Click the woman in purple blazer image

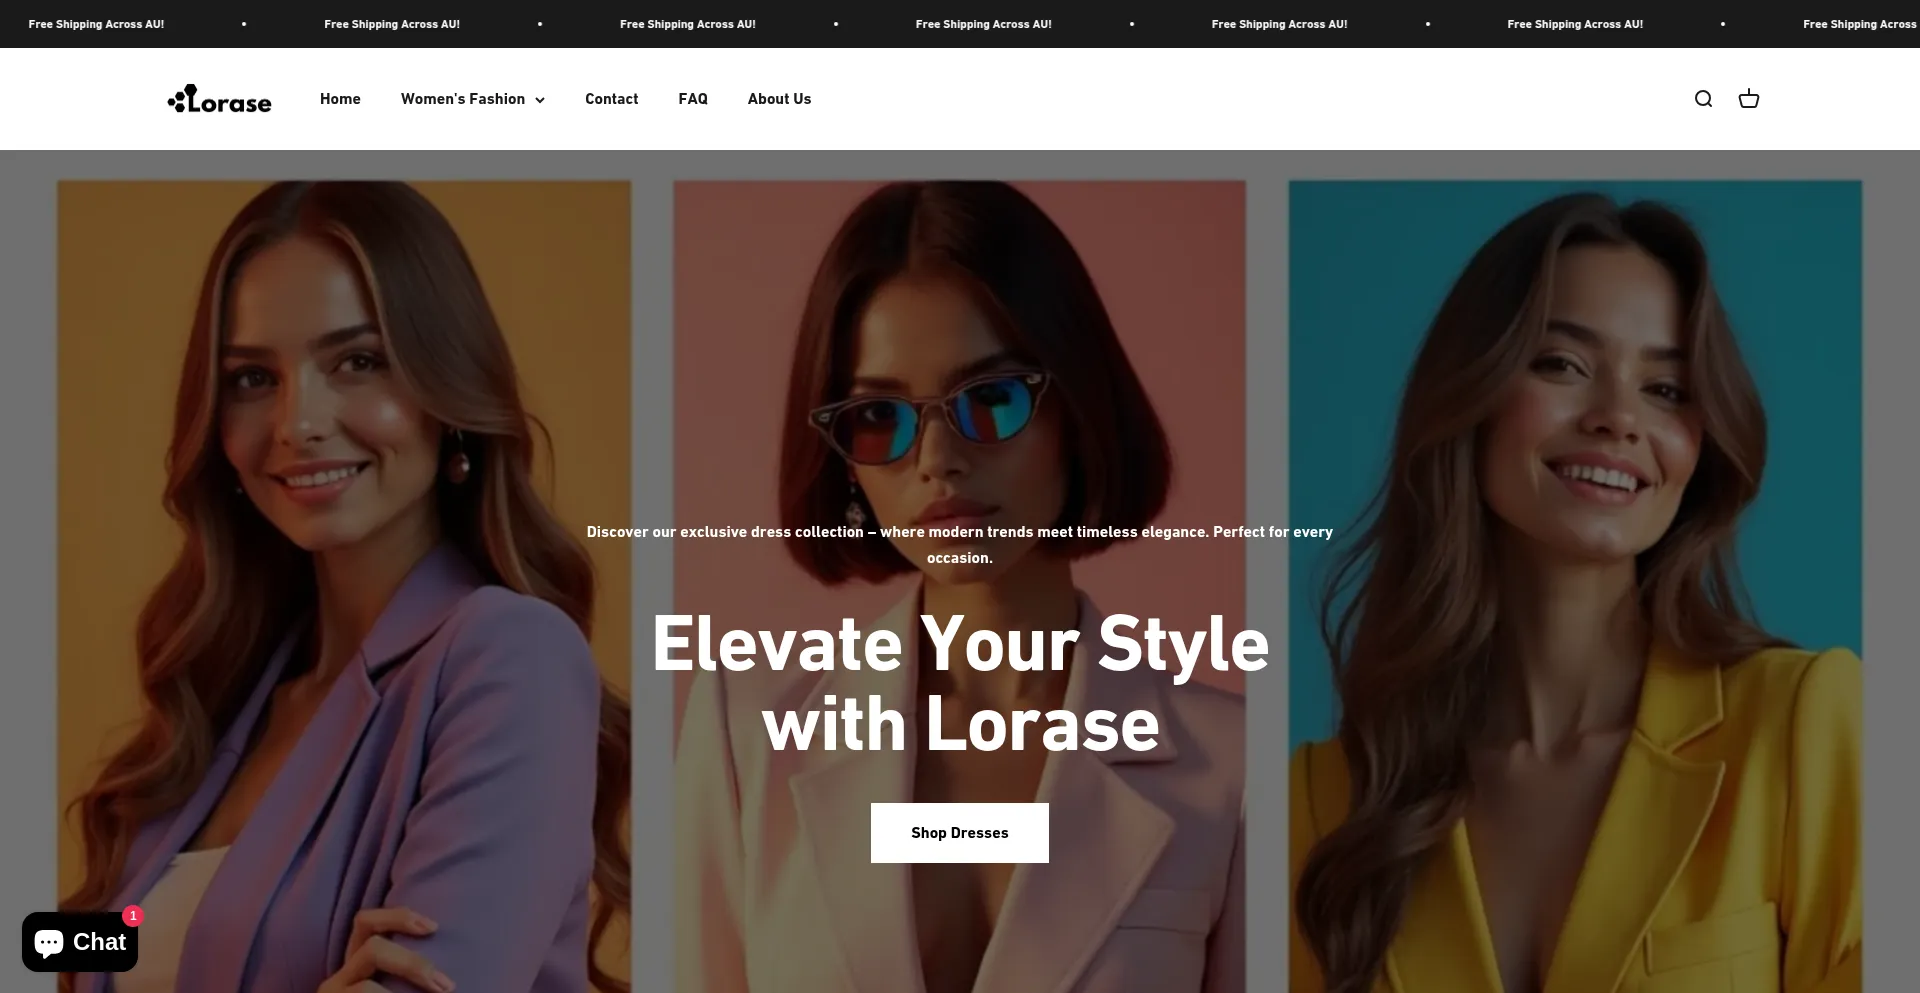pos(344,586)
